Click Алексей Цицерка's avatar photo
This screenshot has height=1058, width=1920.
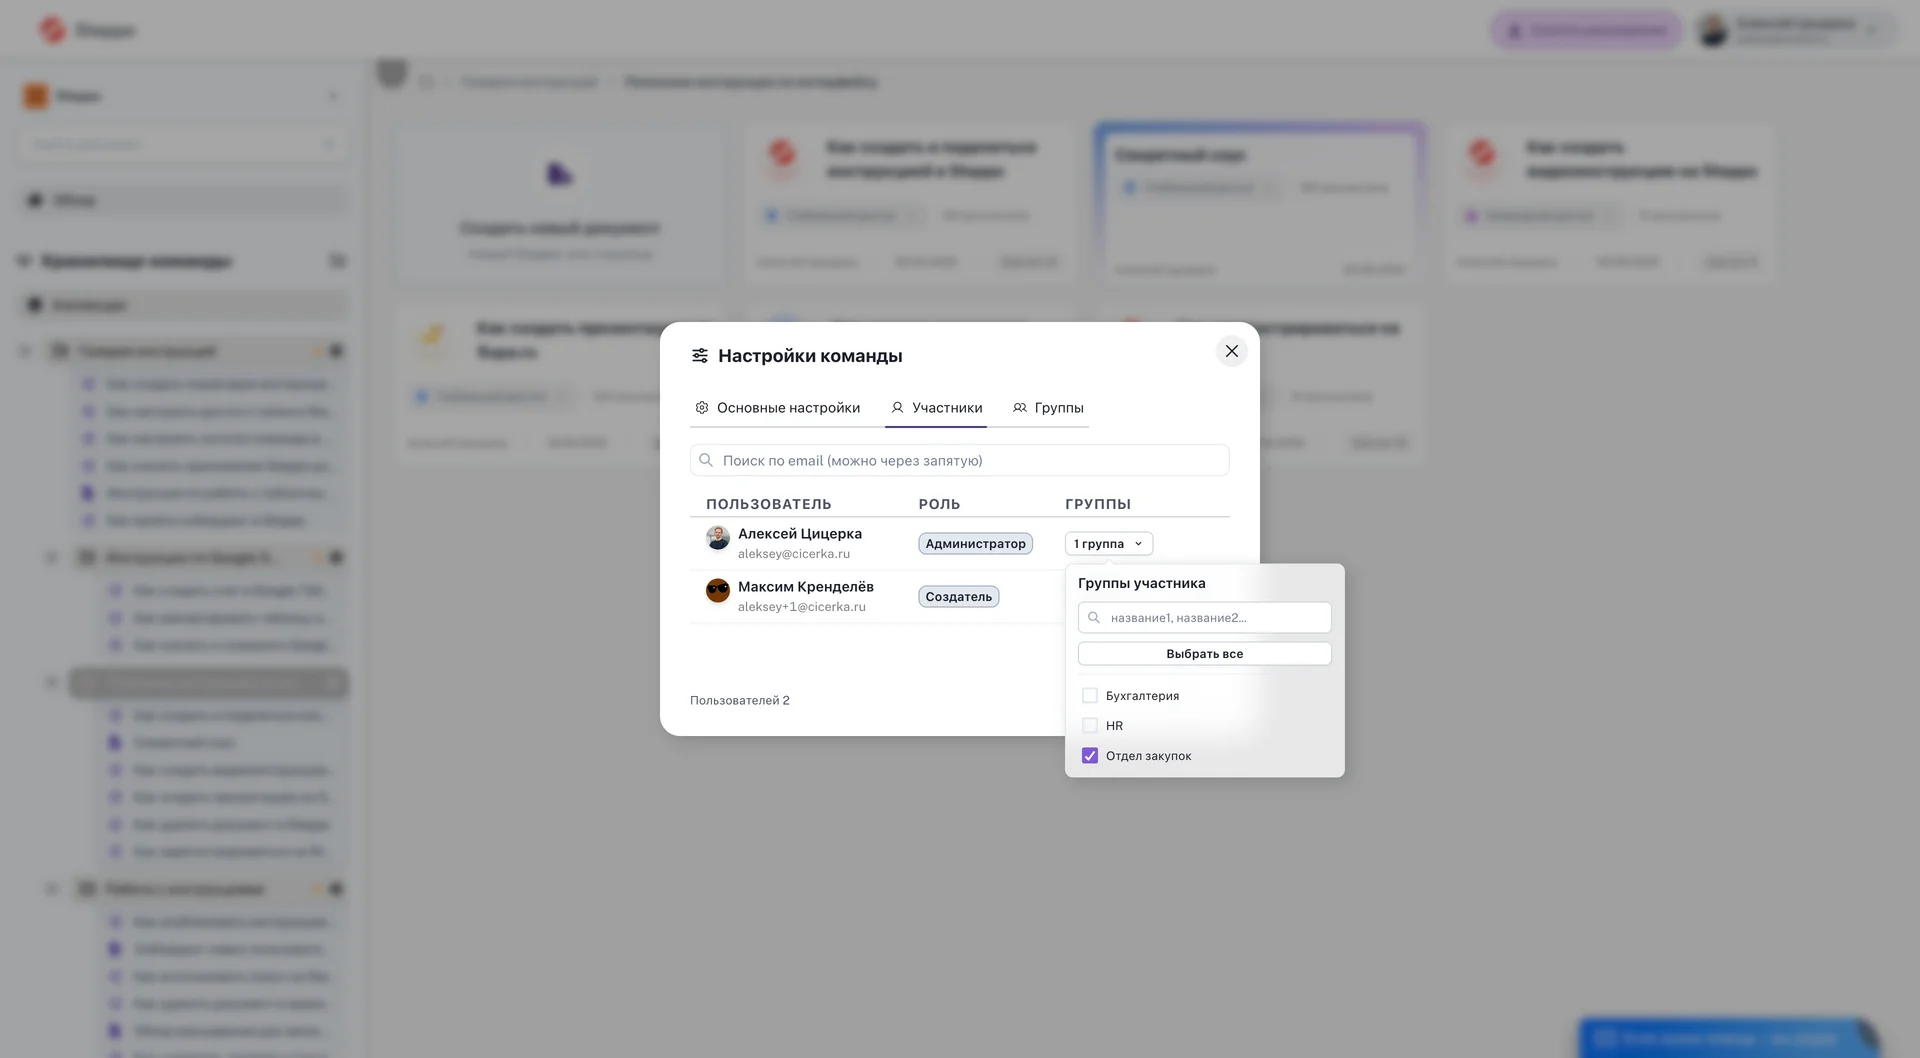point(717,538)
